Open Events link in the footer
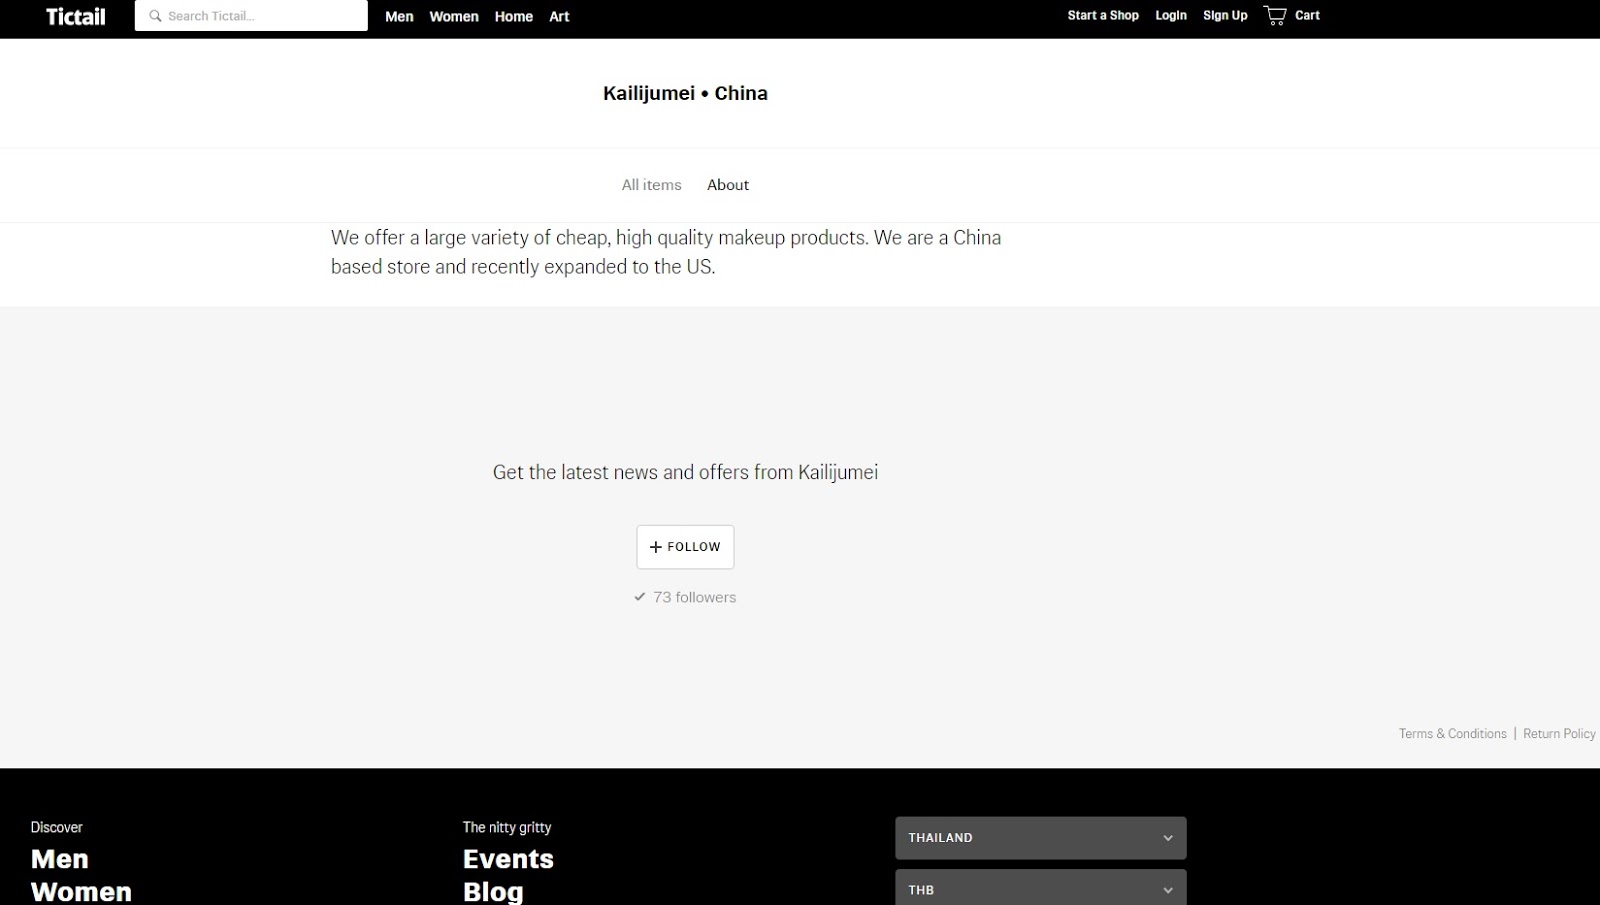The height and width of the screenshot is (905, 1600). click(508, 859)
